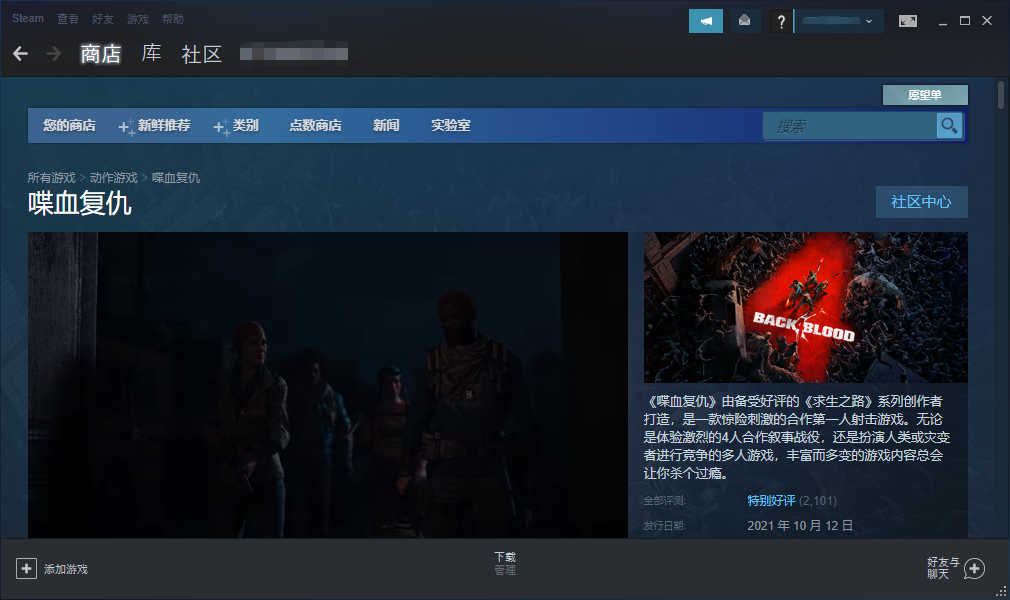Image resolution: width=1010 pixels, height=600 pixels.
Task: Click the forward navigation arrow
Action: click(x=53, y=53)
